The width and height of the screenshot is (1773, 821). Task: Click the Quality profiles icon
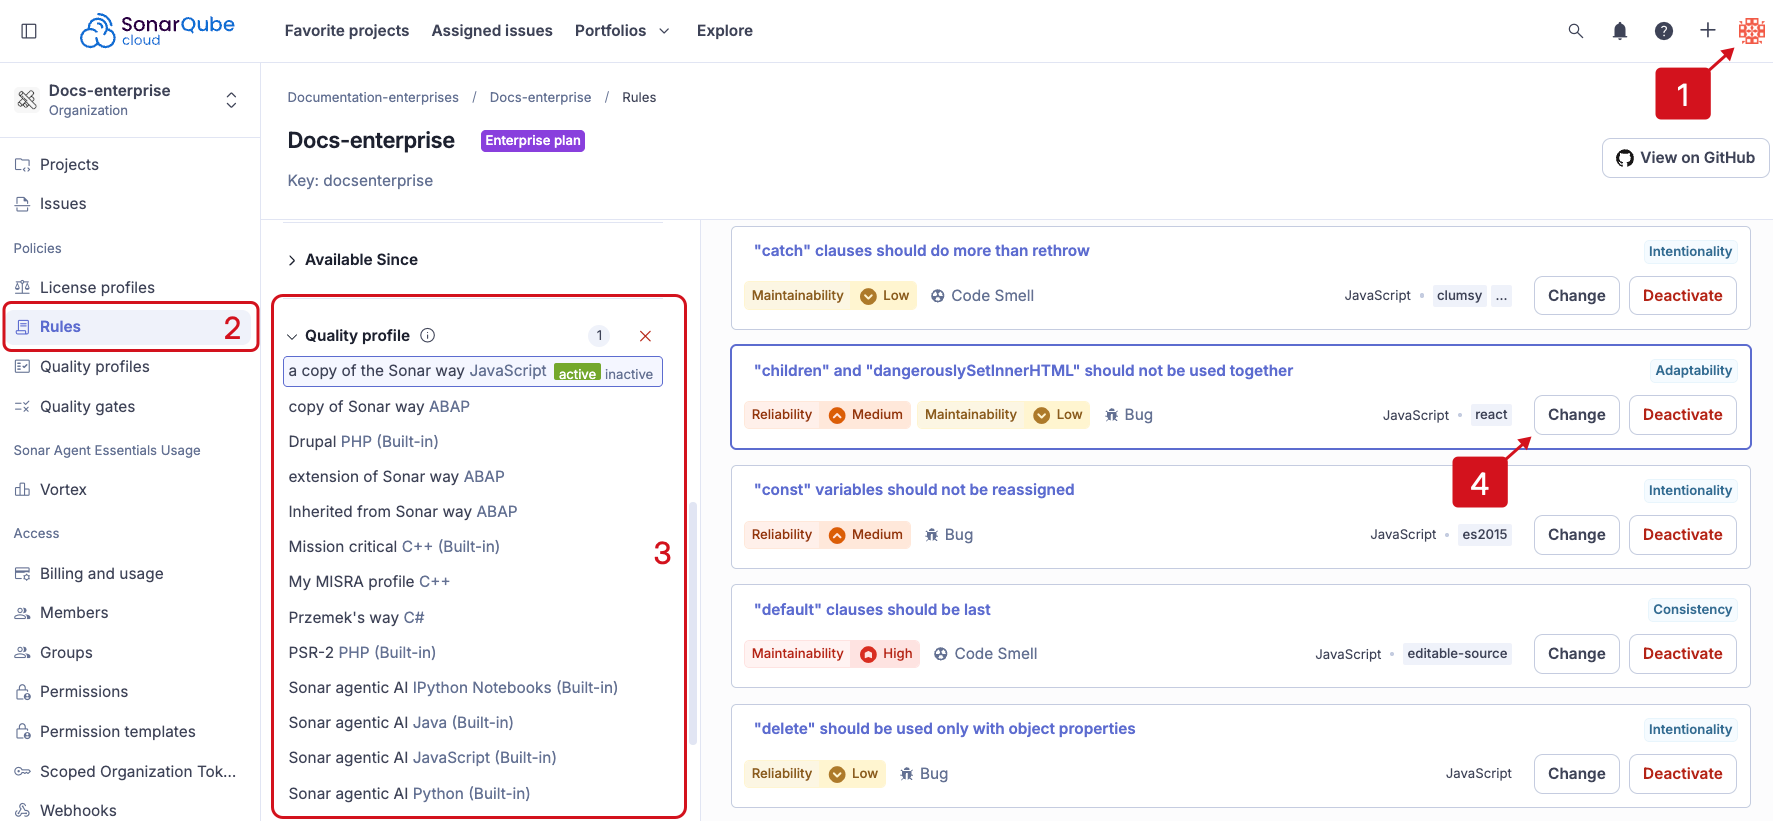(x=22, y=367)
